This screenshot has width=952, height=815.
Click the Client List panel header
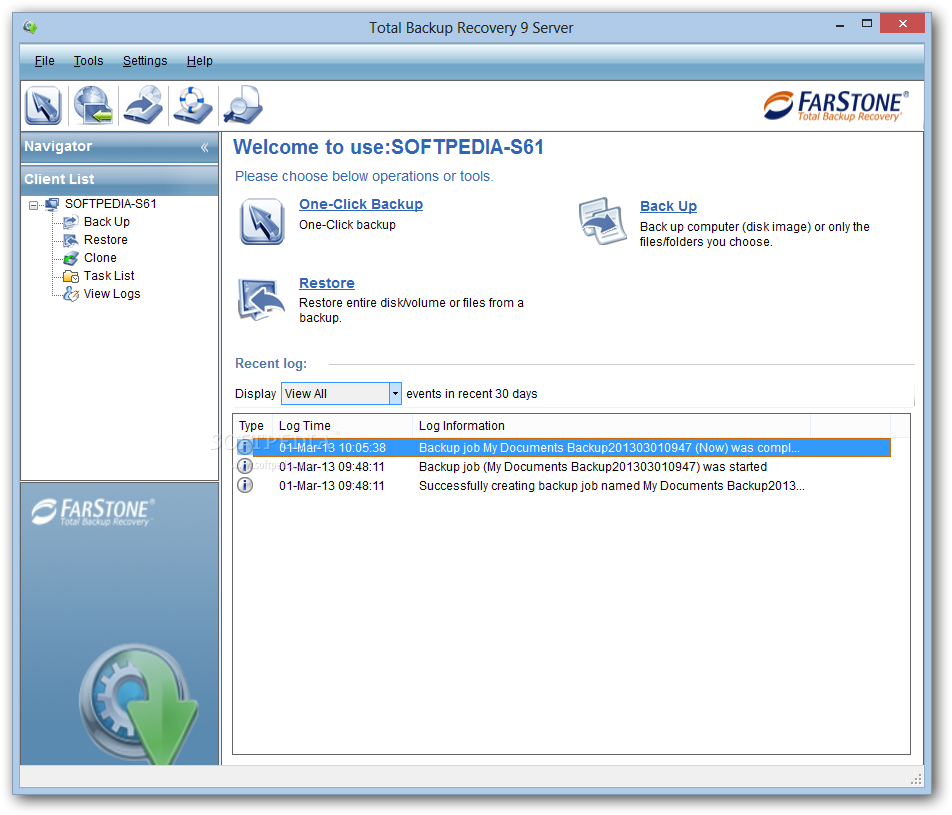pos(120,180)
